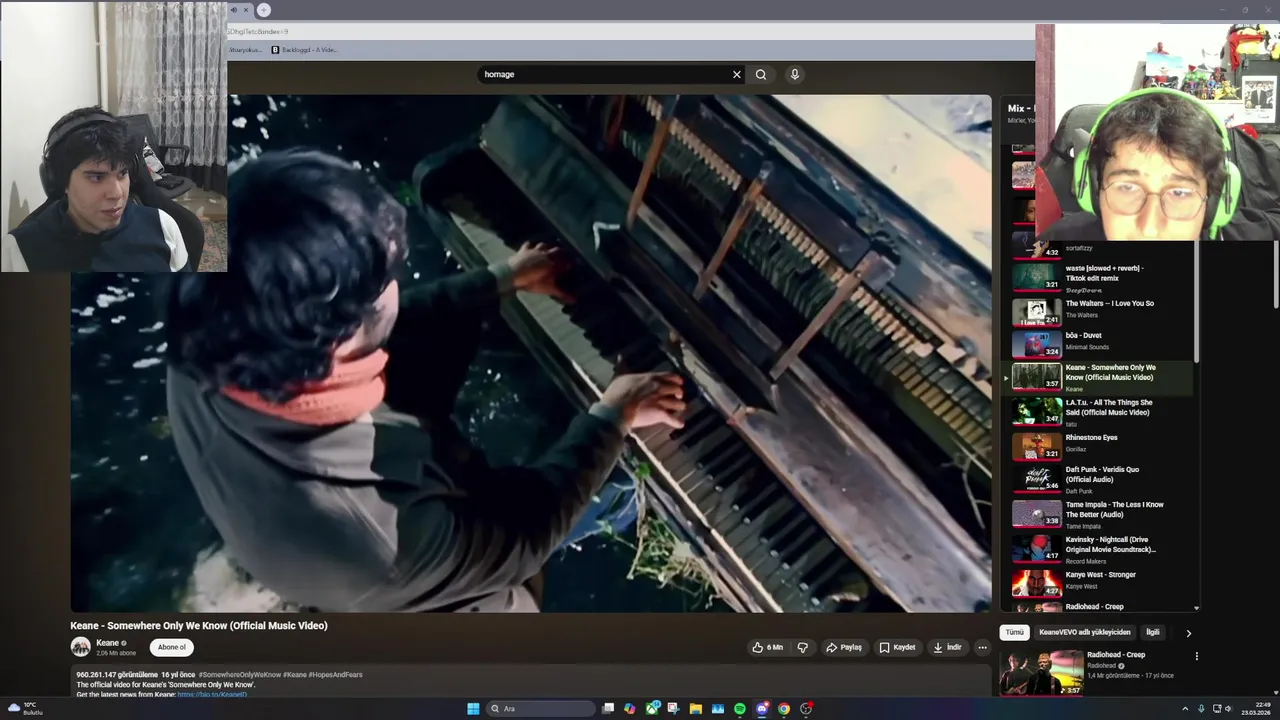
Task: Share the video via Paylaş
Action: (844, 647)
